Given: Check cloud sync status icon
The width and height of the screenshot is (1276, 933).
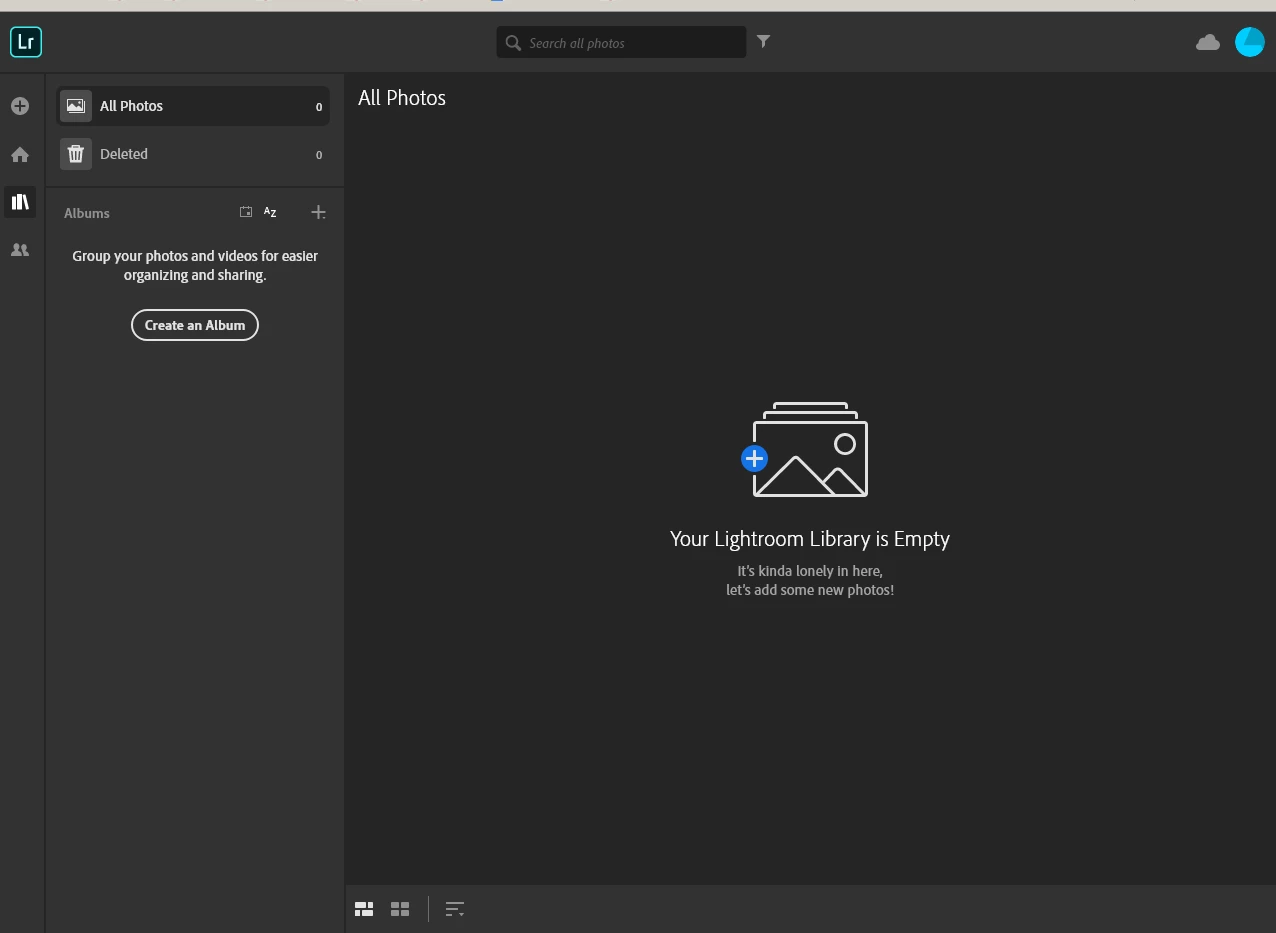Looking at the screenshot, I should 1208,42.
